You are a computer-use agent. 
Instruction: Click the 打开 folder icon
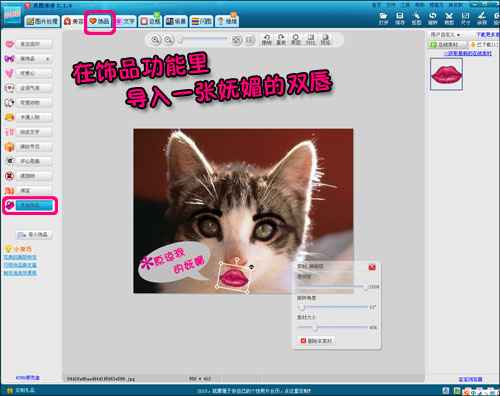click(x=383, y=19)
